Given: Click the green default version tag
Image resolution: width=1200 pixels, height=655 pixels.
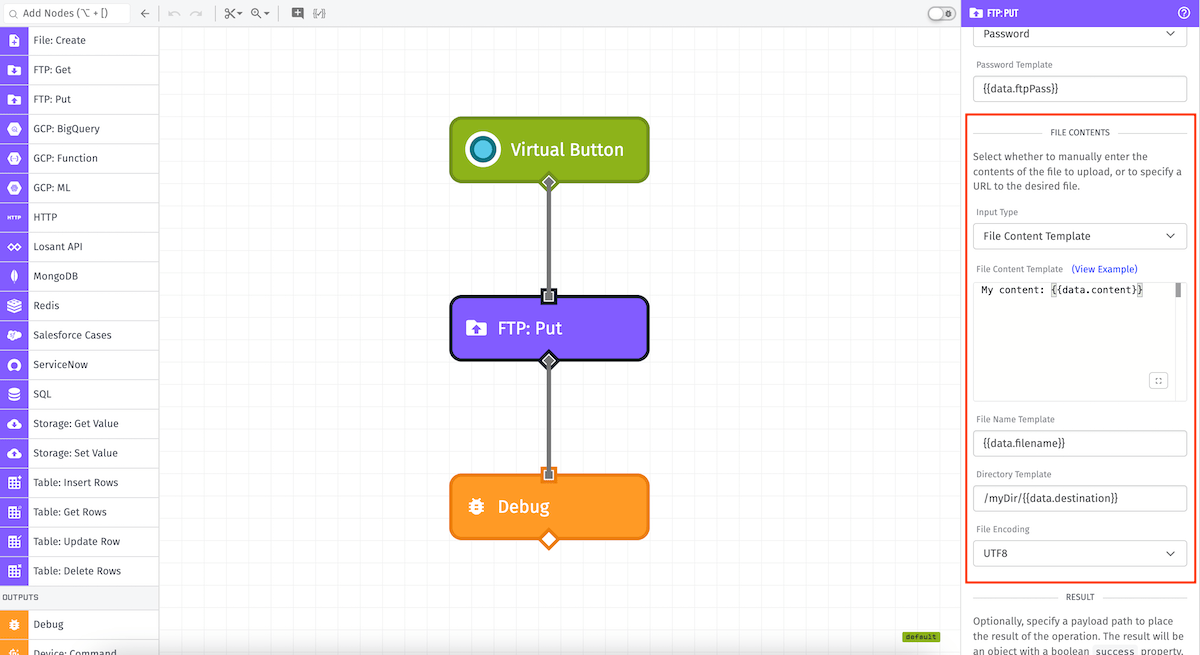Looking at the screenshot, I should (920, 637).
